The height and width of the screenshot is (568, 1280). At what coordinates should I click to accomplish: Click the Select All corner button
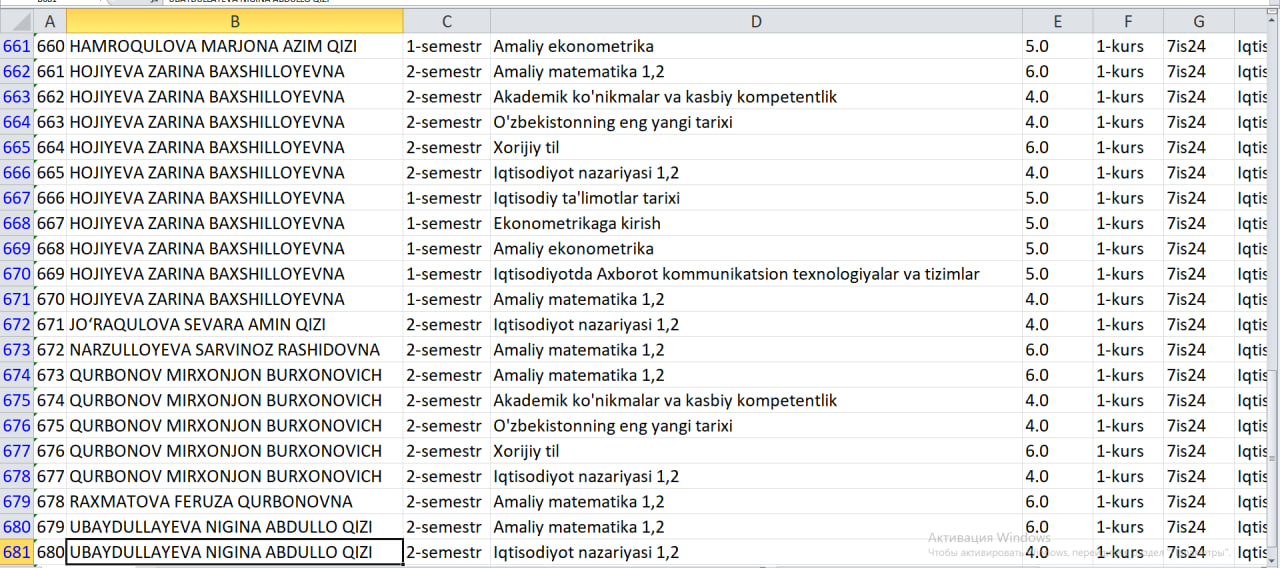[x=17, y=21]
